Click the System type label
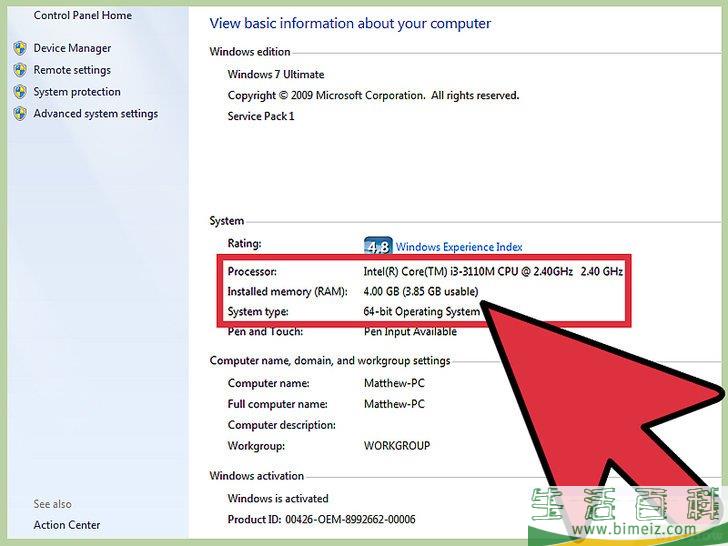 [258, 312]
